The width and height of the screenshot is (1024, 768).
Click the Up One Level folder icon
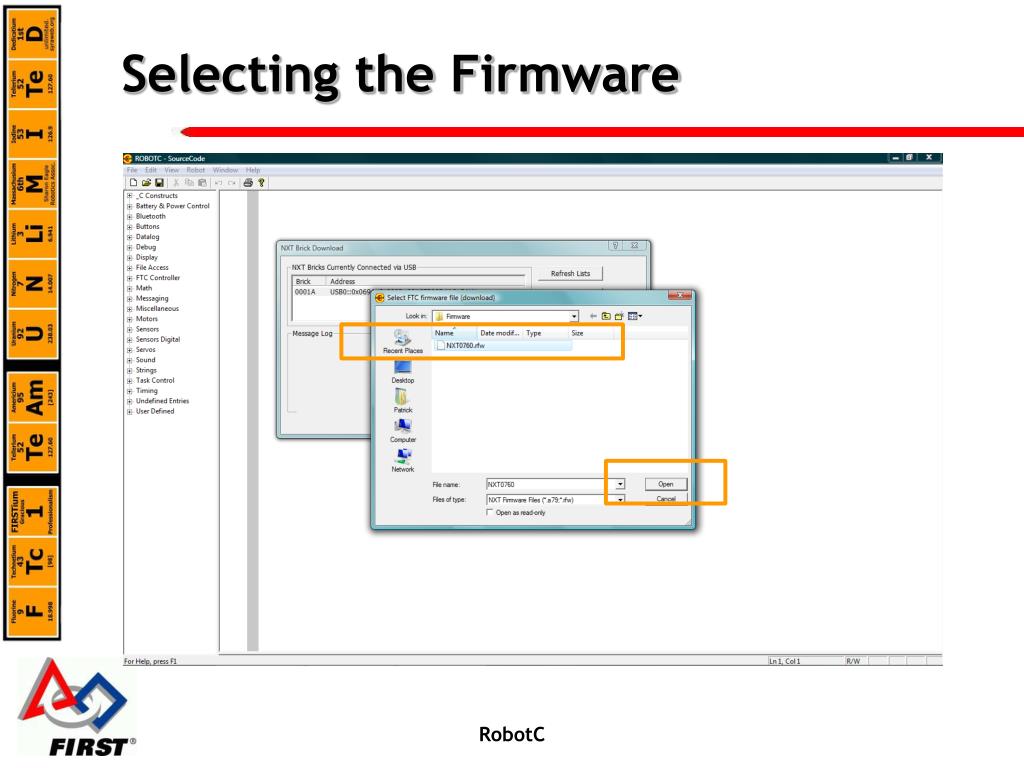(606, 316)
